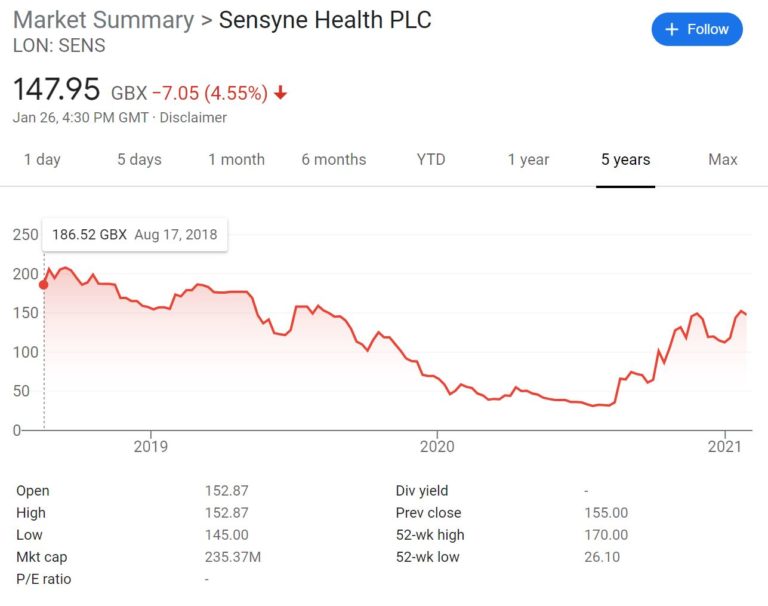The width and height of the screenshot is (768, 606).
Task: Open the Disclaimer link
Action: [x=193, y=118]
